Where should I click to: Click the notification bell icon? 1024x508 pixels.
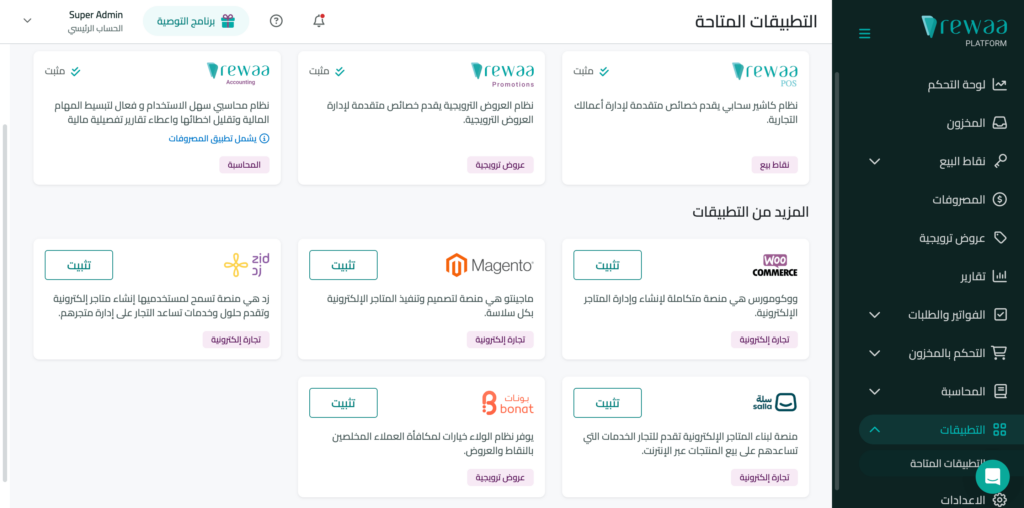319,21
